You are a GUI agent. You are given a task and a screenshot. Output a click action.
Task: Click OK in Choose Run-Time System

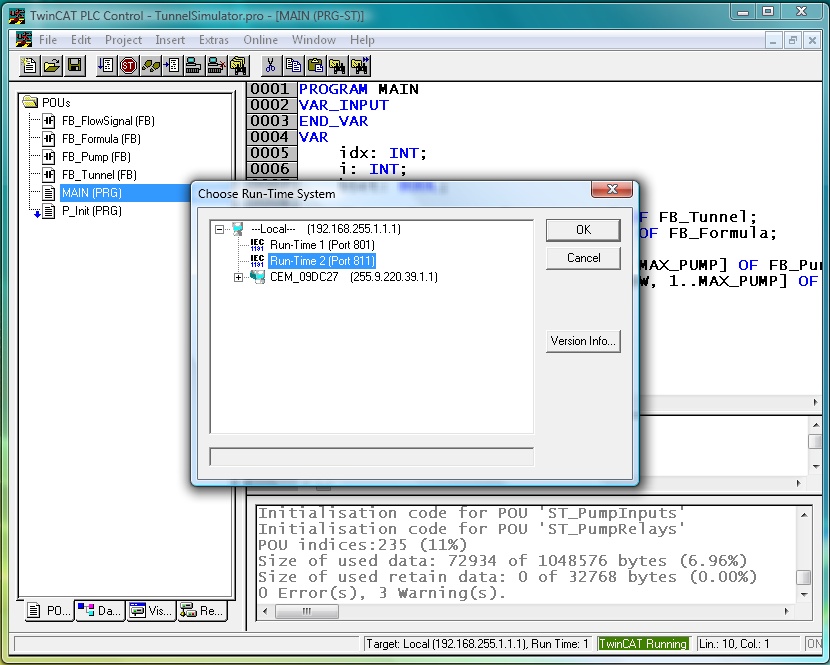[583, 230]
